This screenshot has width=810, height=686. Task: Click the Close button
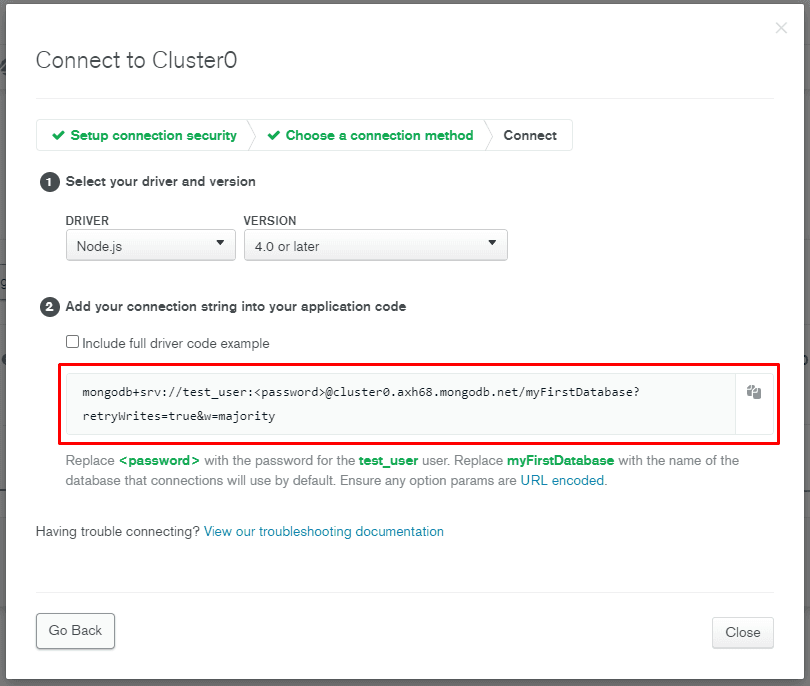tap(742, 632)
